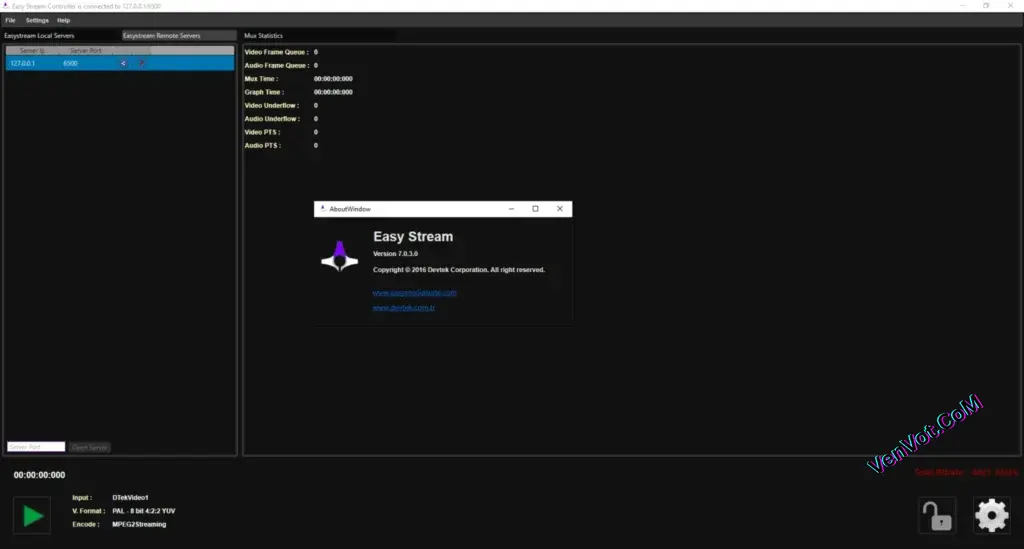Open the www.devtek.com.tr link
Screen dimensions: 1024x549
tap(404, 307)
